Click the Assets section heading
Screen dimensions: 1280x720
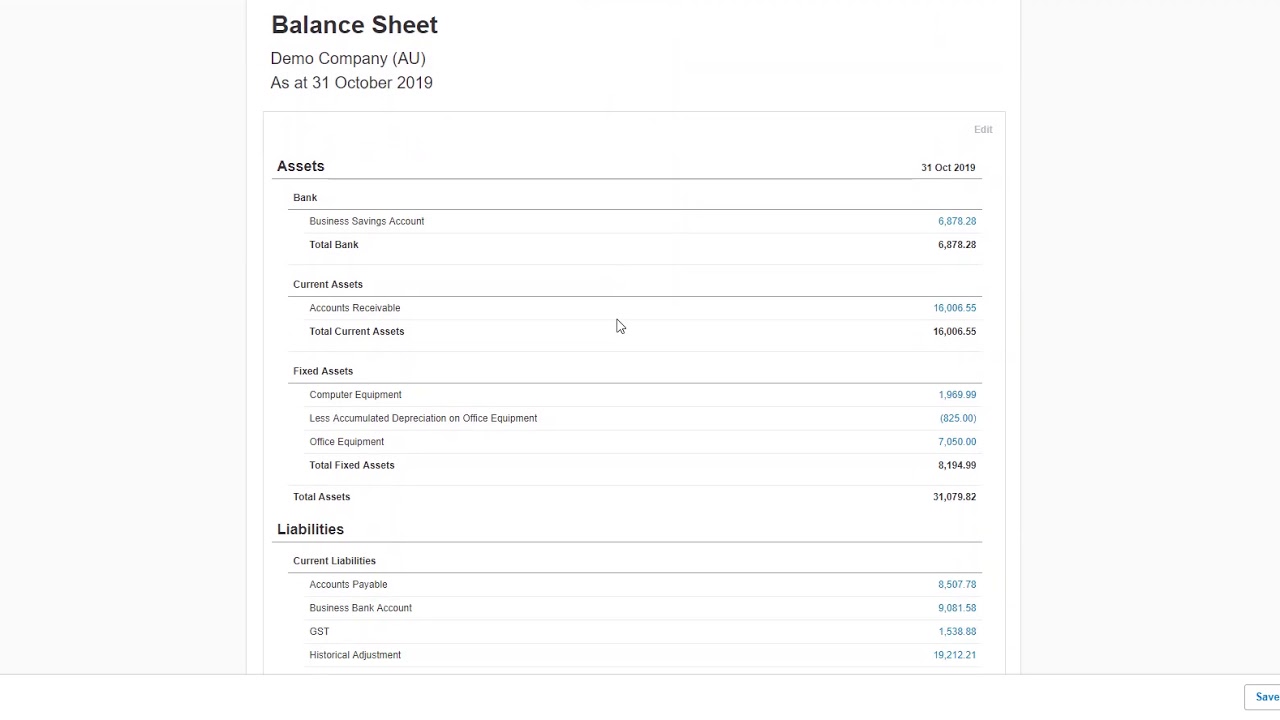300,167
